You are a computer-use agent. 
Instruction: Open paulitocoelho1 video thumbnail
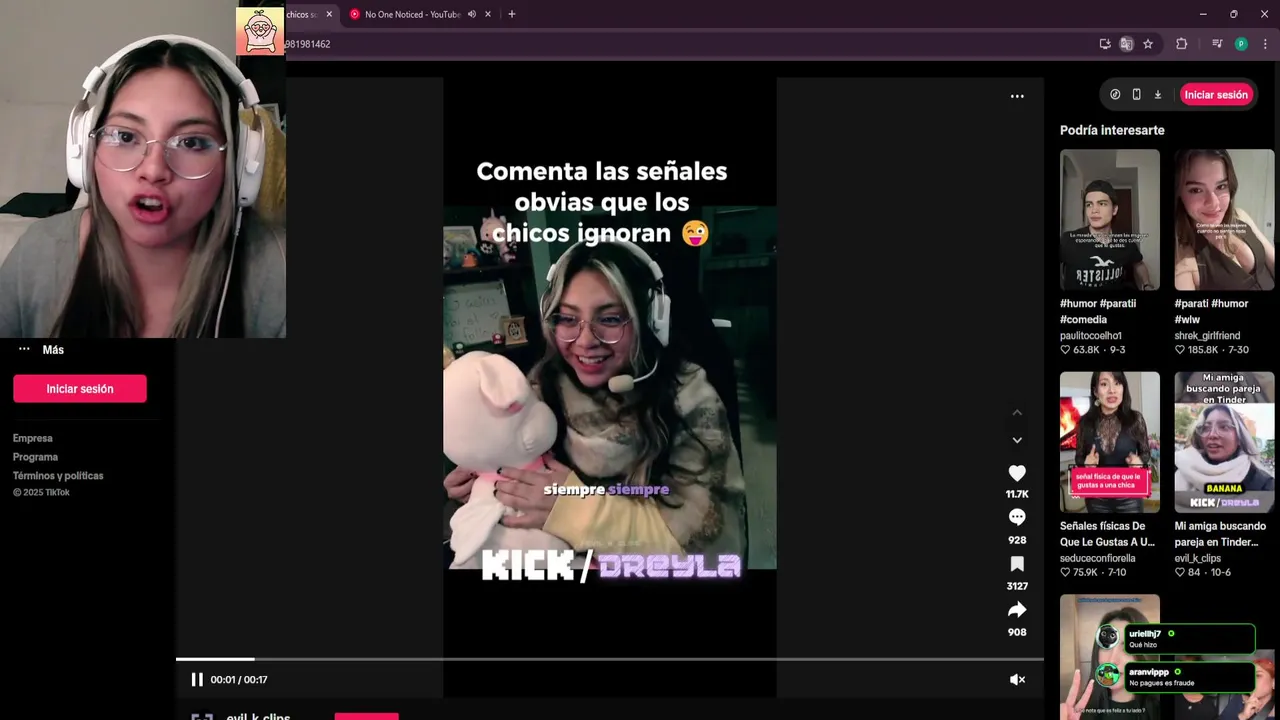pos(1110,220)
